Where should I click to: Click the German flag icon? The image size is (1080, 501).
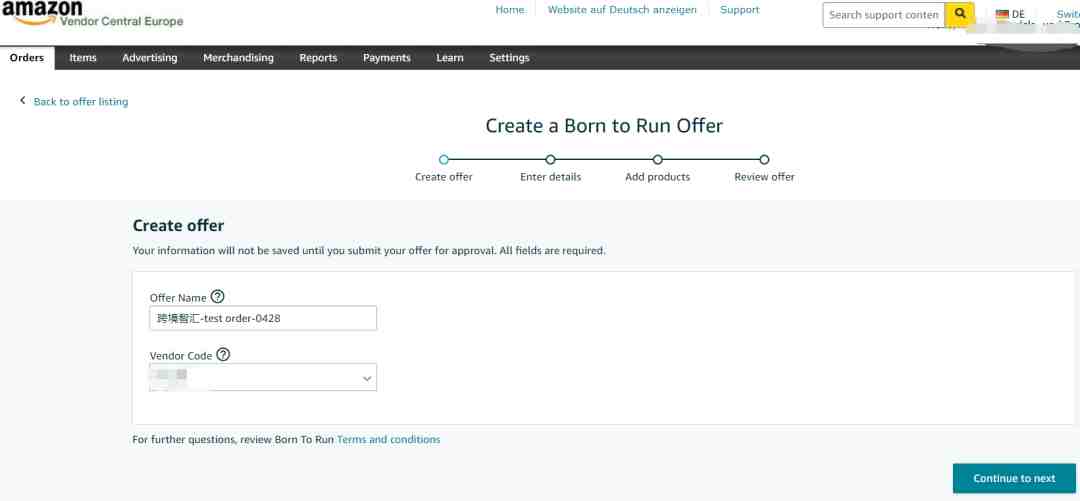click(x=1001, y=14)
